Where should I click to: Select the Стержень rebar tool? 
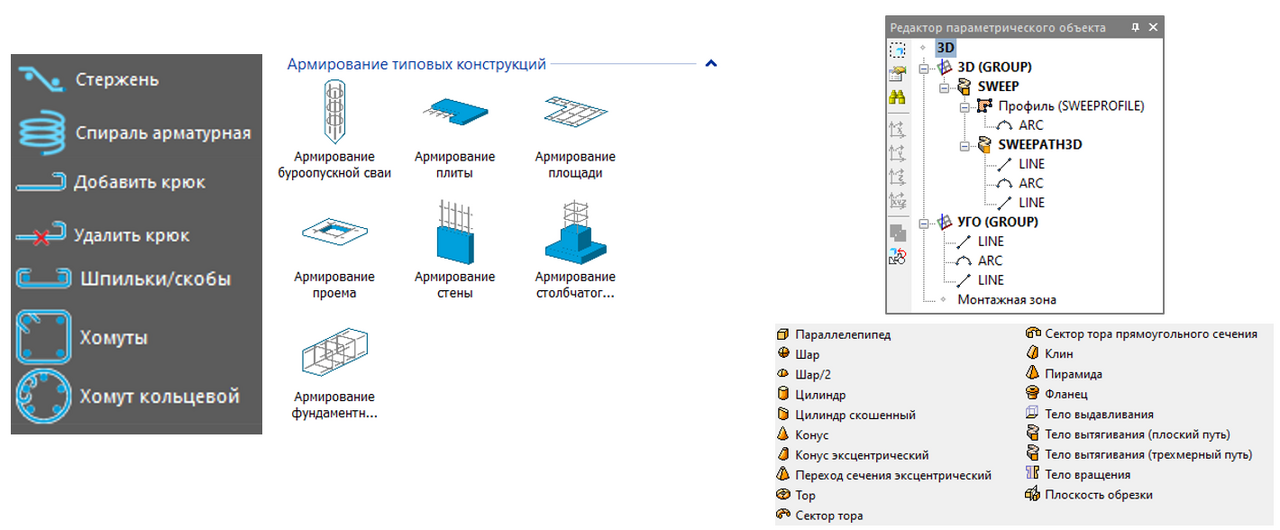click(87, 80)
